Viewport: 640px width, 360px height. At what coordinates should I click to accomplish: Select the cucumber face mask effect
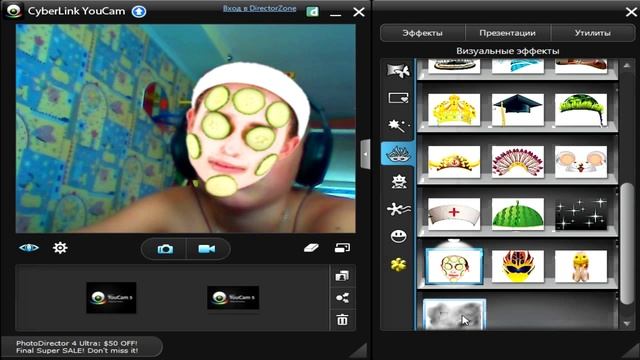click(x=454, y=266)
